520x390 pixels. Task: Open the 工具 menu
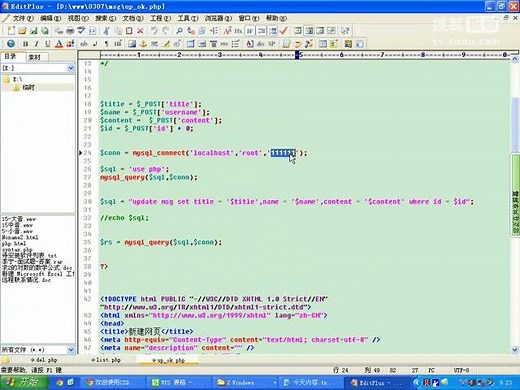pos(188,18)
